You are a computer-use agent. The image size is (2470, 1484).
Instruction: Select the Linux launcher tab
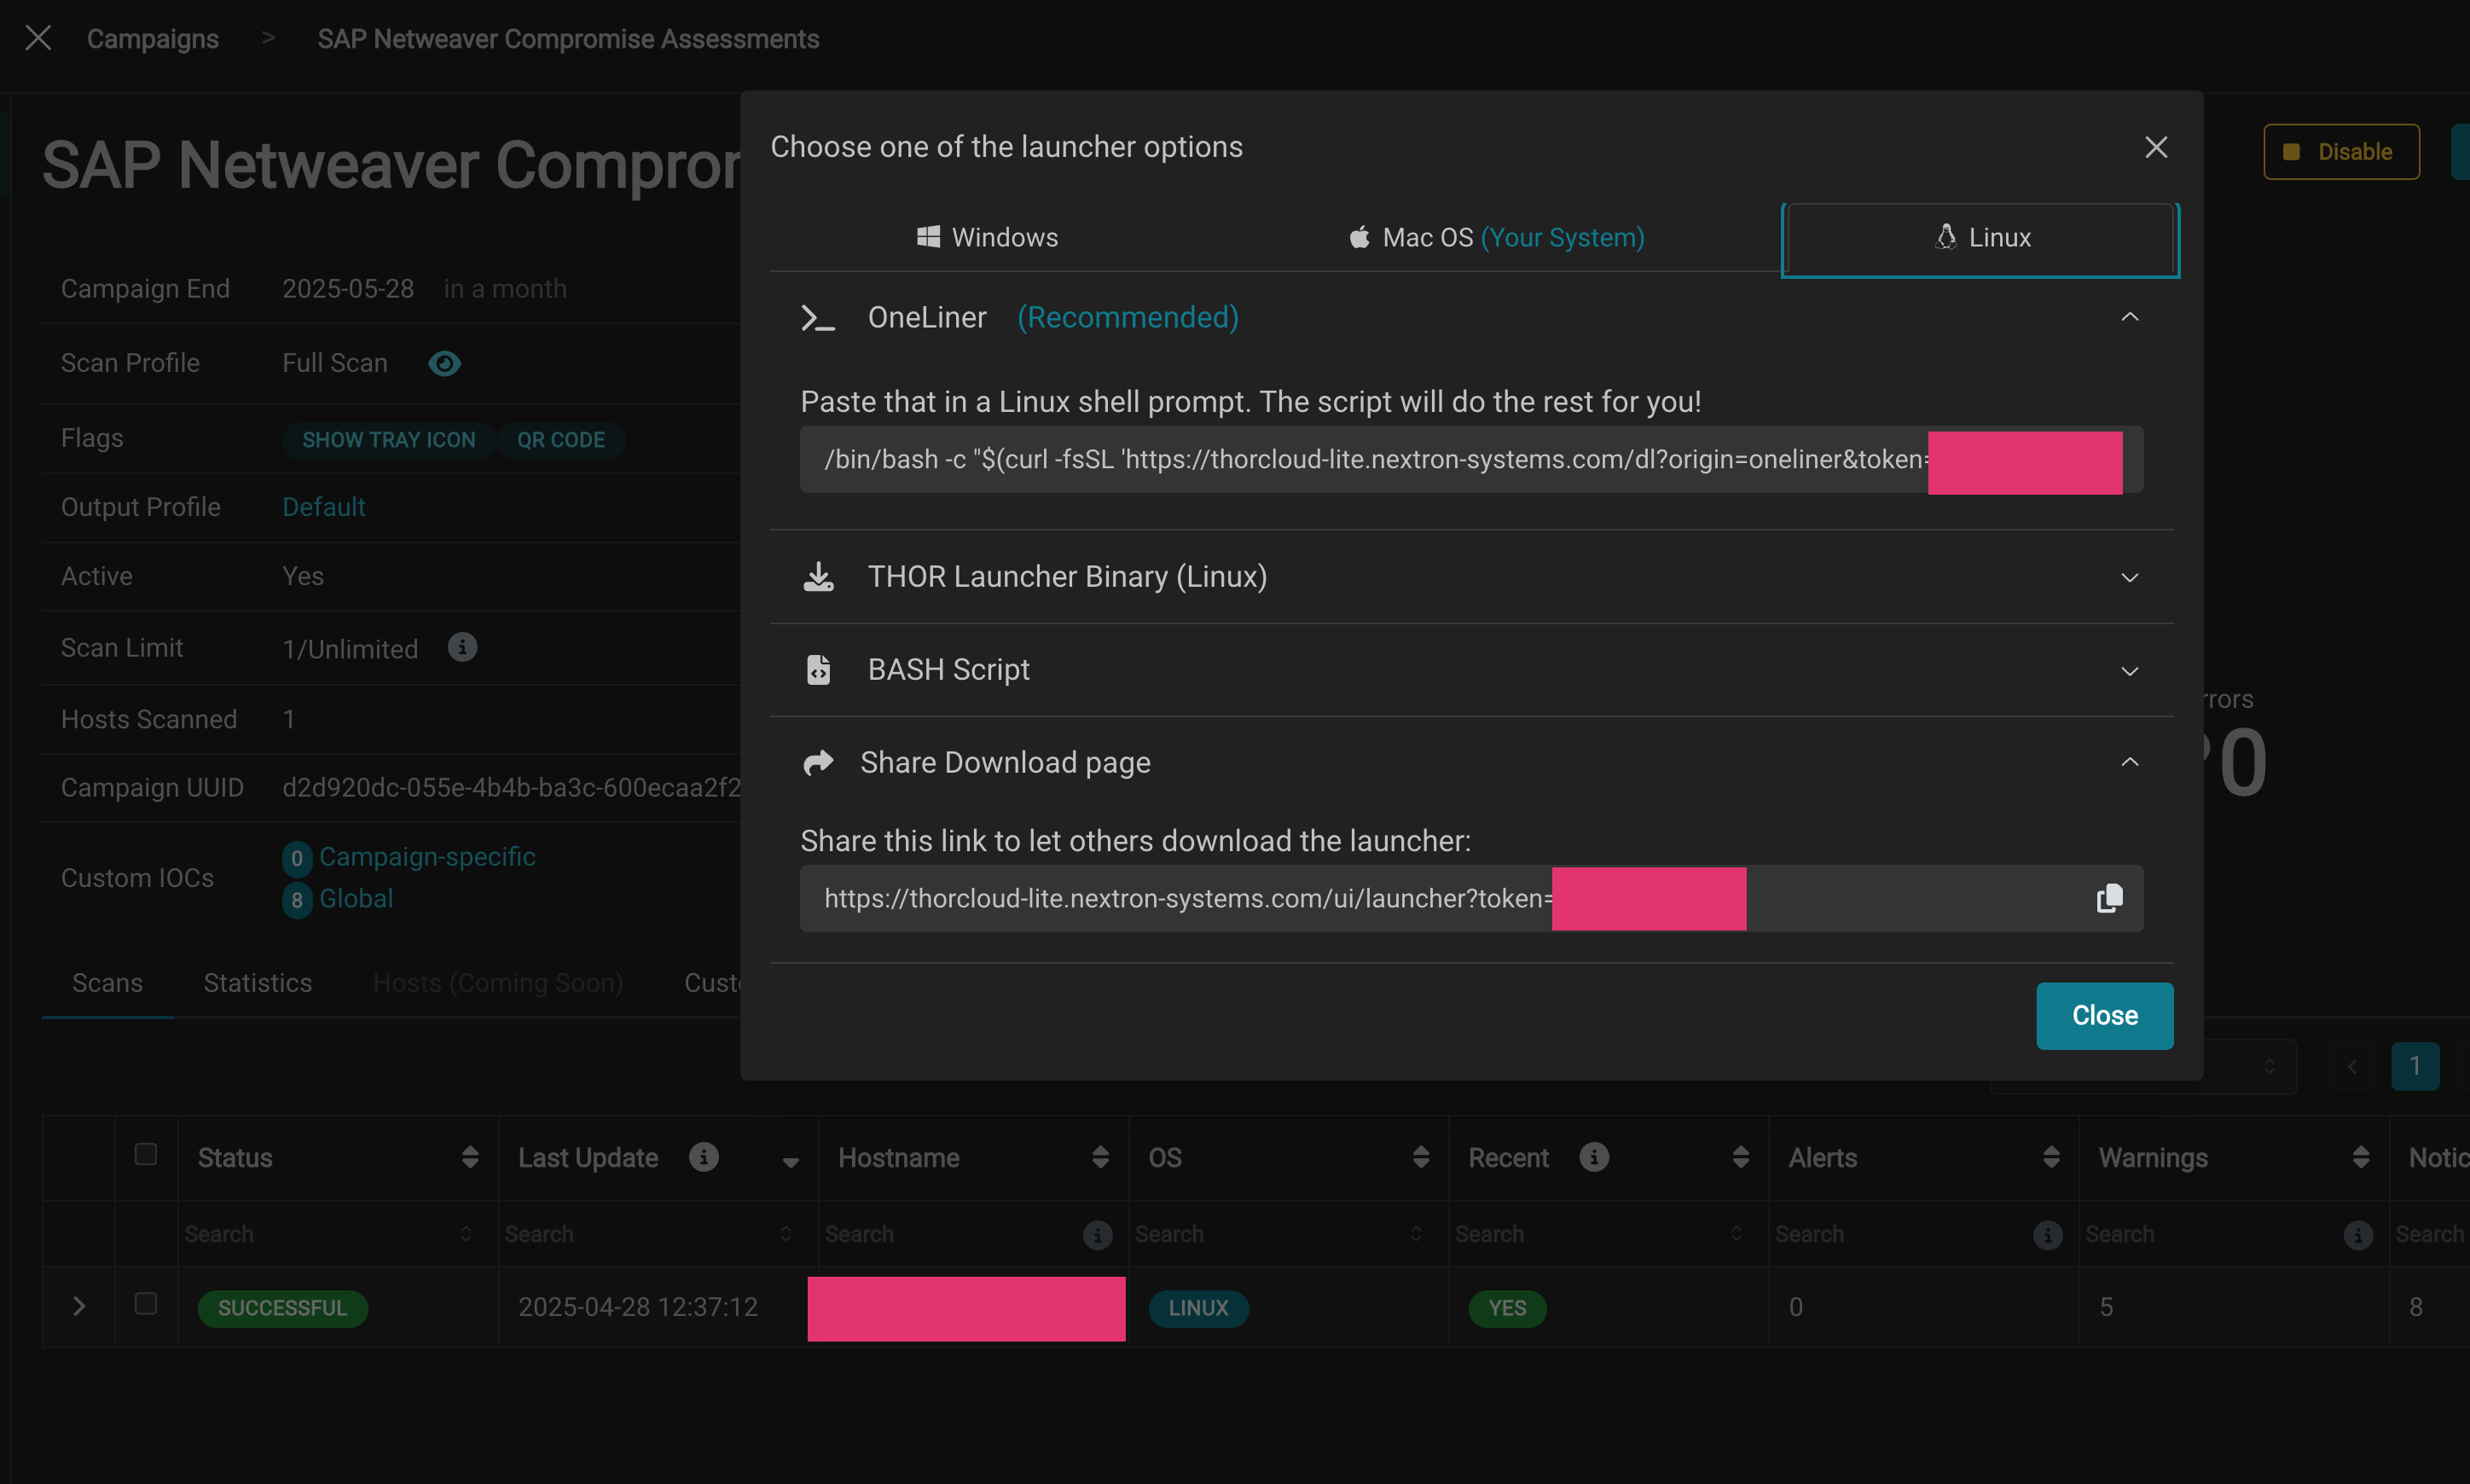(1981, 239)
